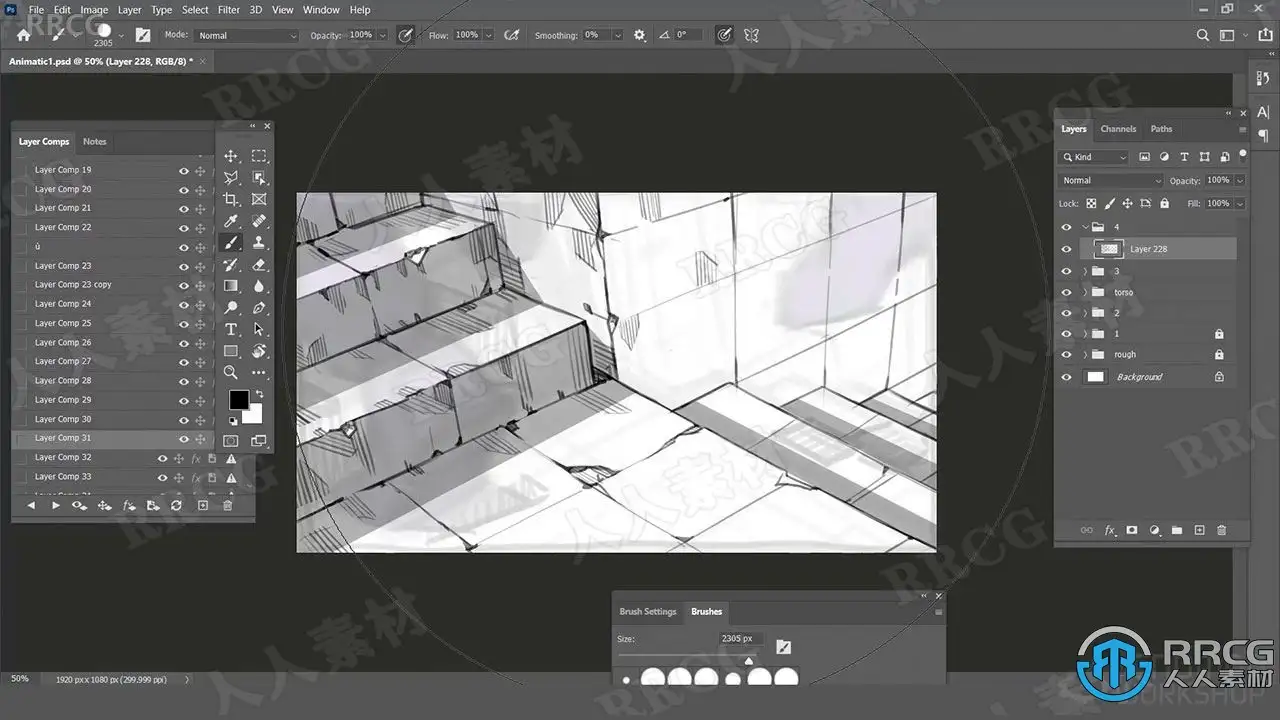Select the Dodge tool

pos(231,308)
